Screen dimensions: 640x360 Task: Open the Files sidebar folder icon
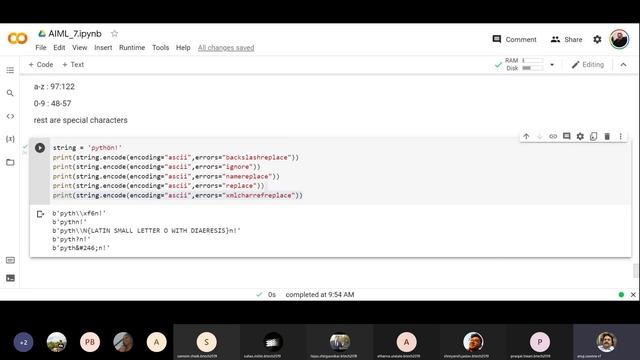click(10, 162)
